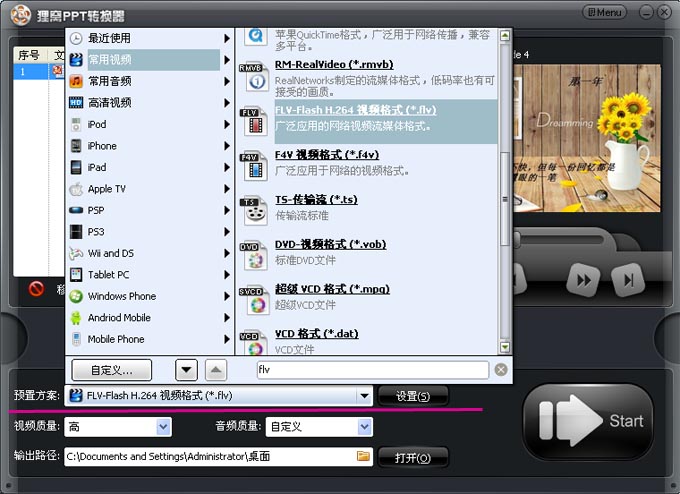
Task: Clear the format search box
Action: 501,370
